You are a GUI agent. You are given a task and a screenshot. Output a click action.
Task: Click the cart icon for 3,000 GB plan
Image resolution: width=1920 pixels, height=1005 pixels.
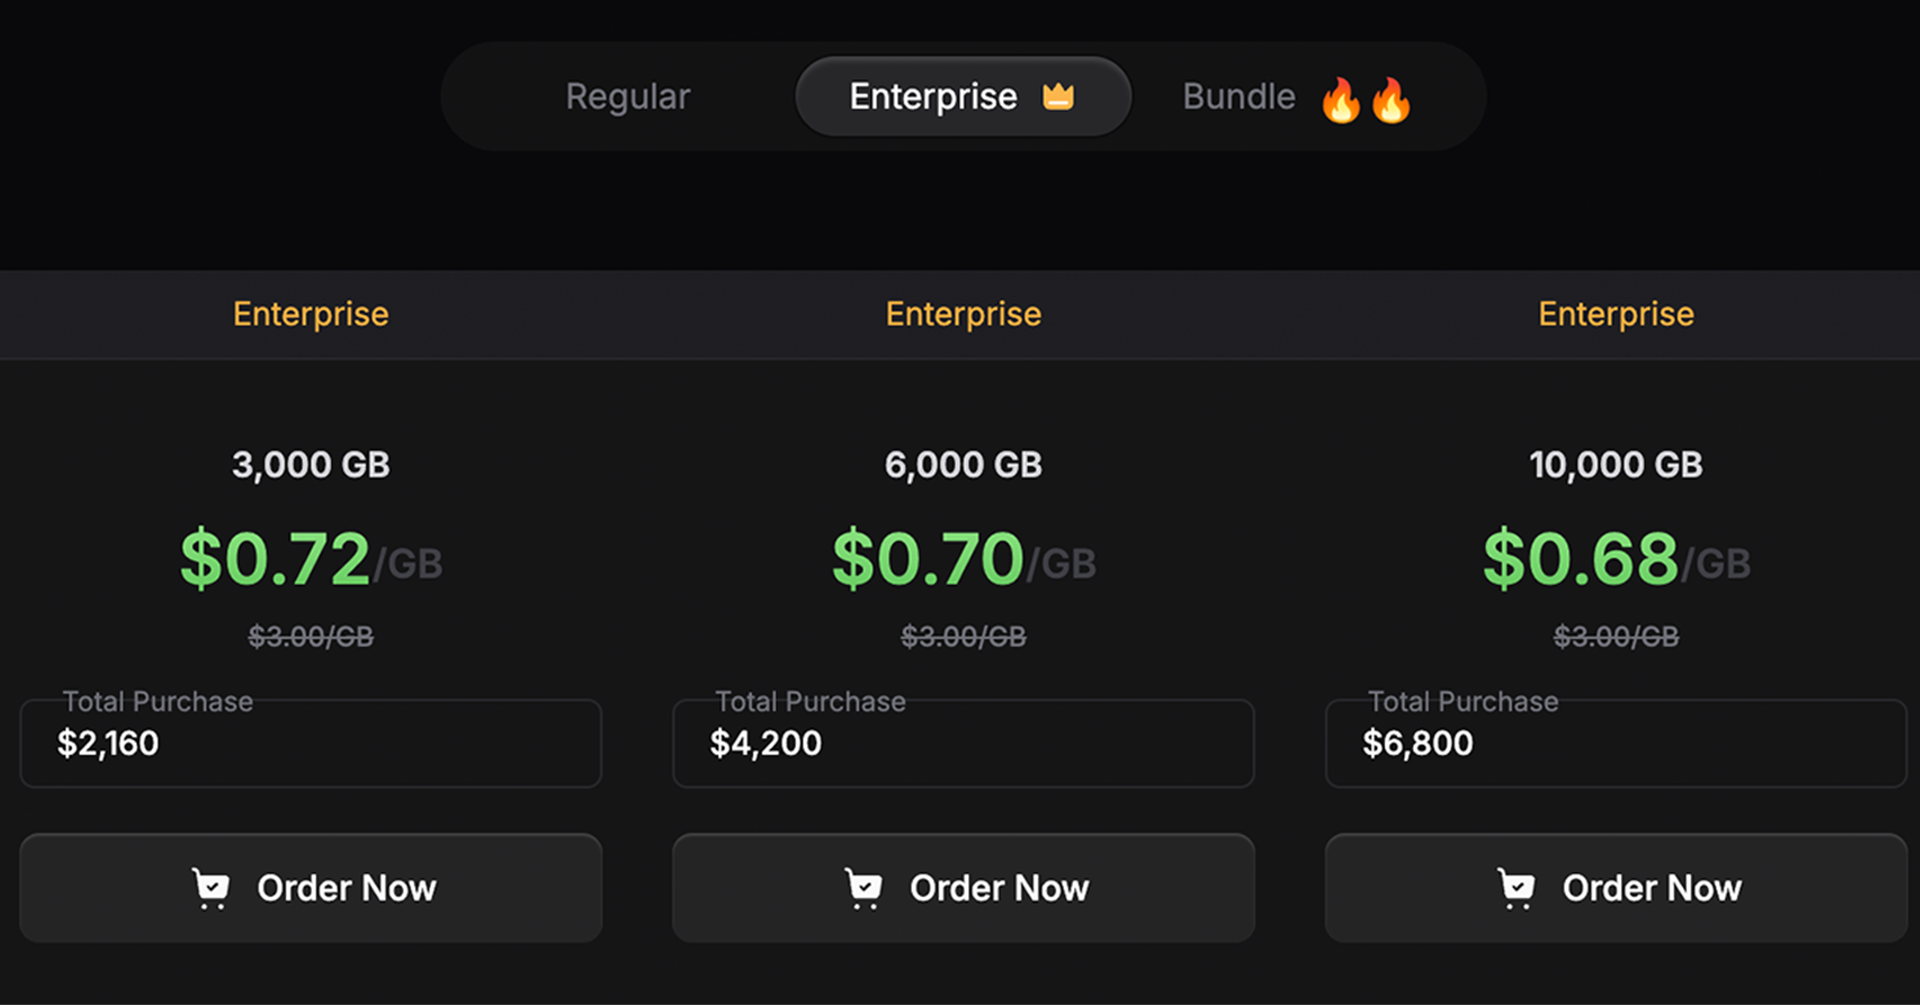coord(211,888)
